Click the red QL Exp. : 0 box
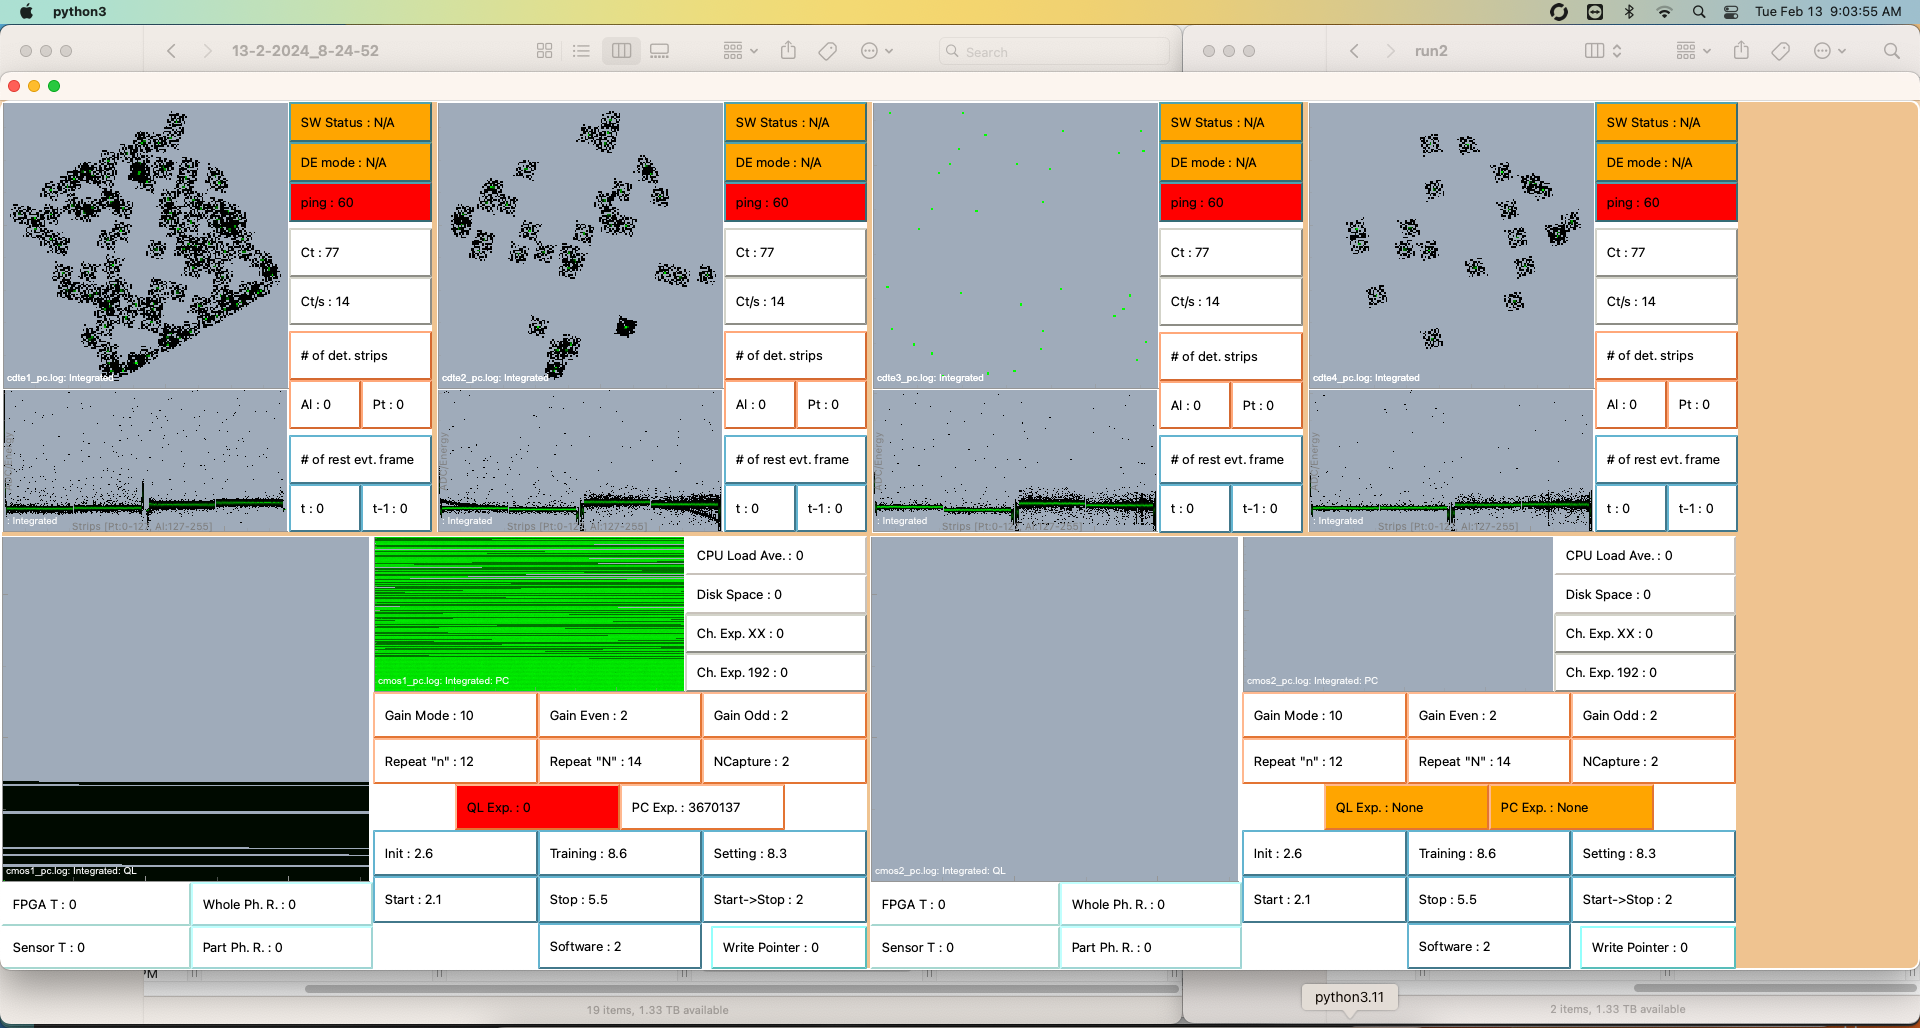Image resolution: width=1920 pixels, height=1028 pixels. [537, 807]
